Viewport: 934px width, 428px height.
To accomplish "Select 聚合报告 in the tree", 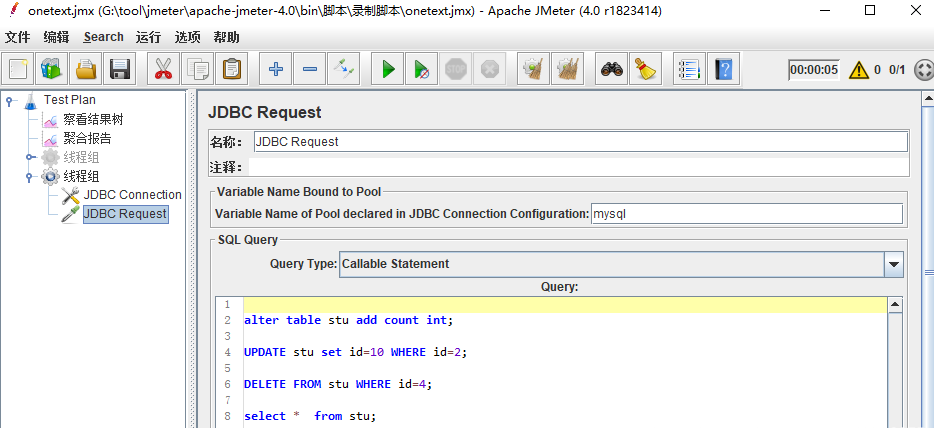I will tap(88, 139).
